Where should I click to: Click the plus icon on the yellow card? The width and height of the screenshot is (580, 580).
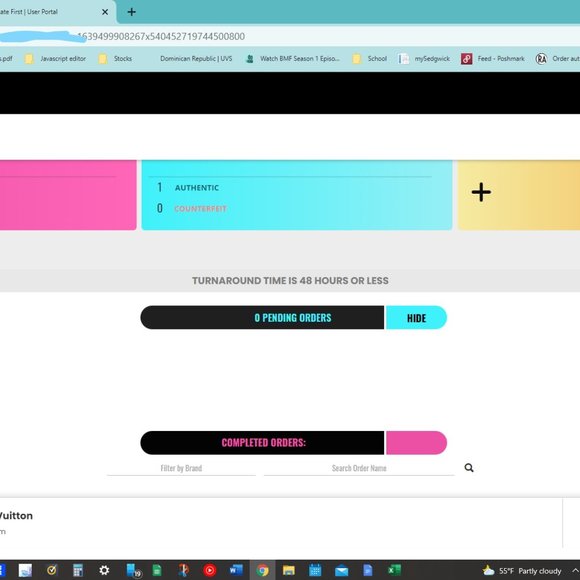(481, 192)
